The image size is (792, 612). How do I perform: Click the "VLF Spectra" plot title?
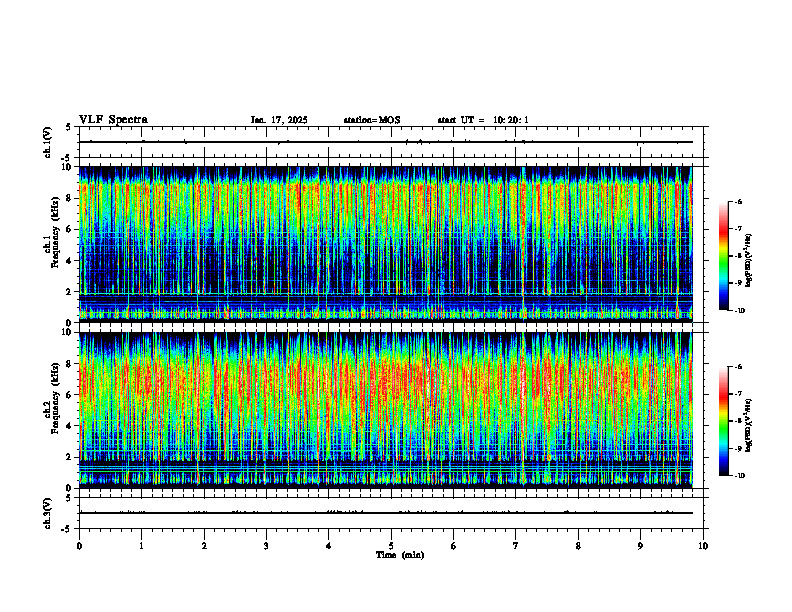tap(113, 120)
